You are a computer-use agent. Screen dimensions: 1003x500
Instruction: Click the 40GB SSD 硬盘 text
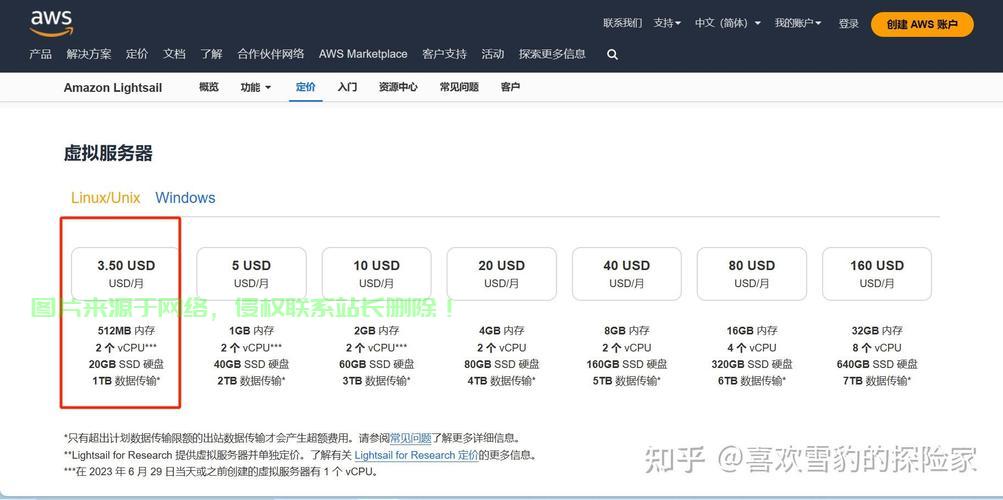(251, 364)
